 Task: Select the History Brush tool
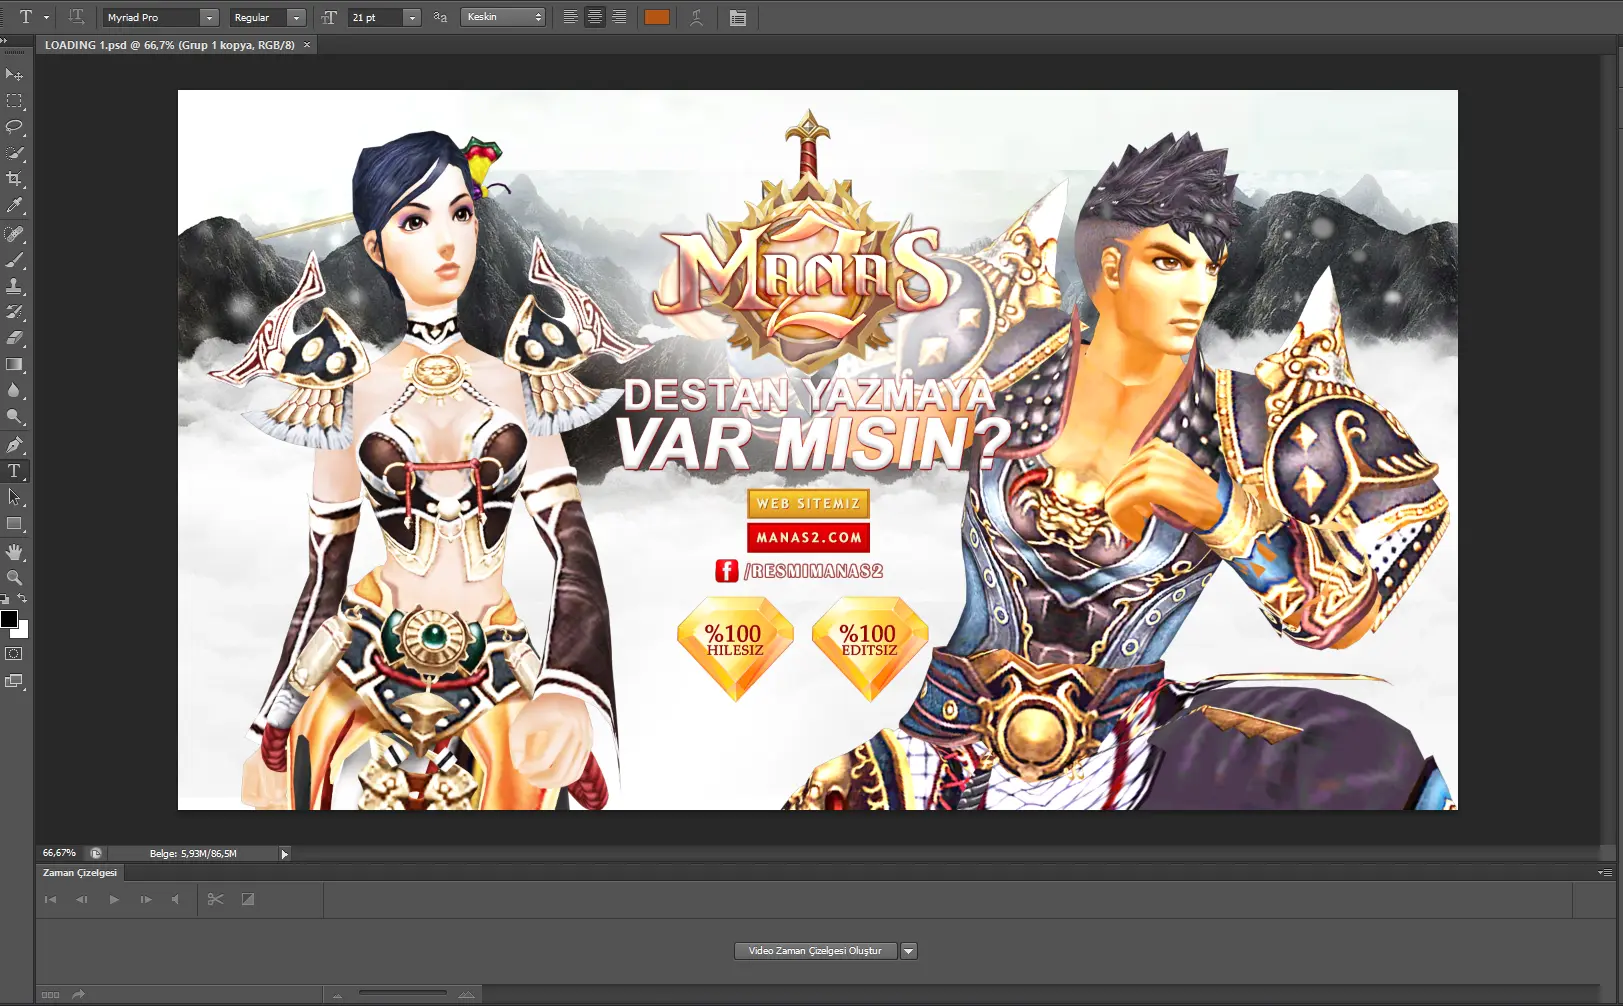click(14, 312)
